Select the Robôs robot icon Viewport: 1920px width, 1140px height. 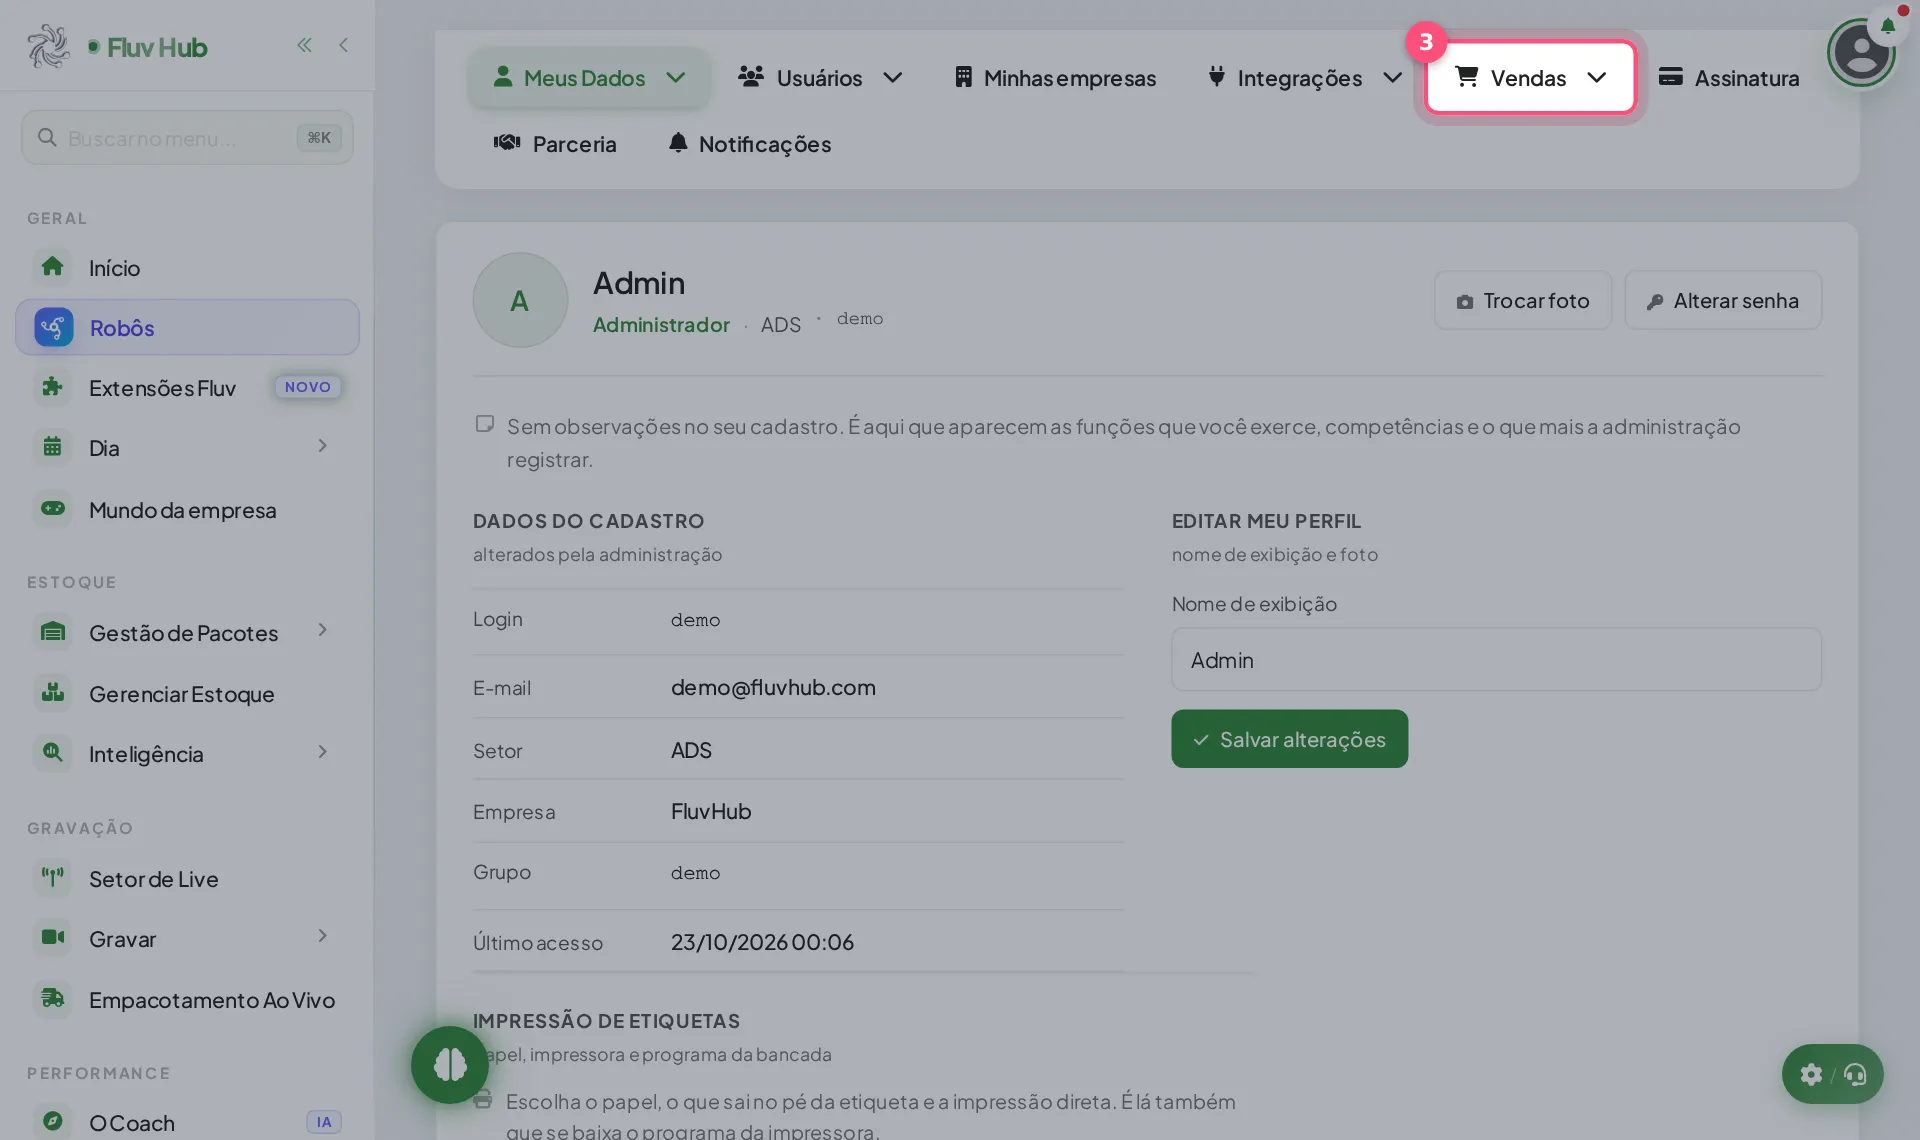pos(53,327)
